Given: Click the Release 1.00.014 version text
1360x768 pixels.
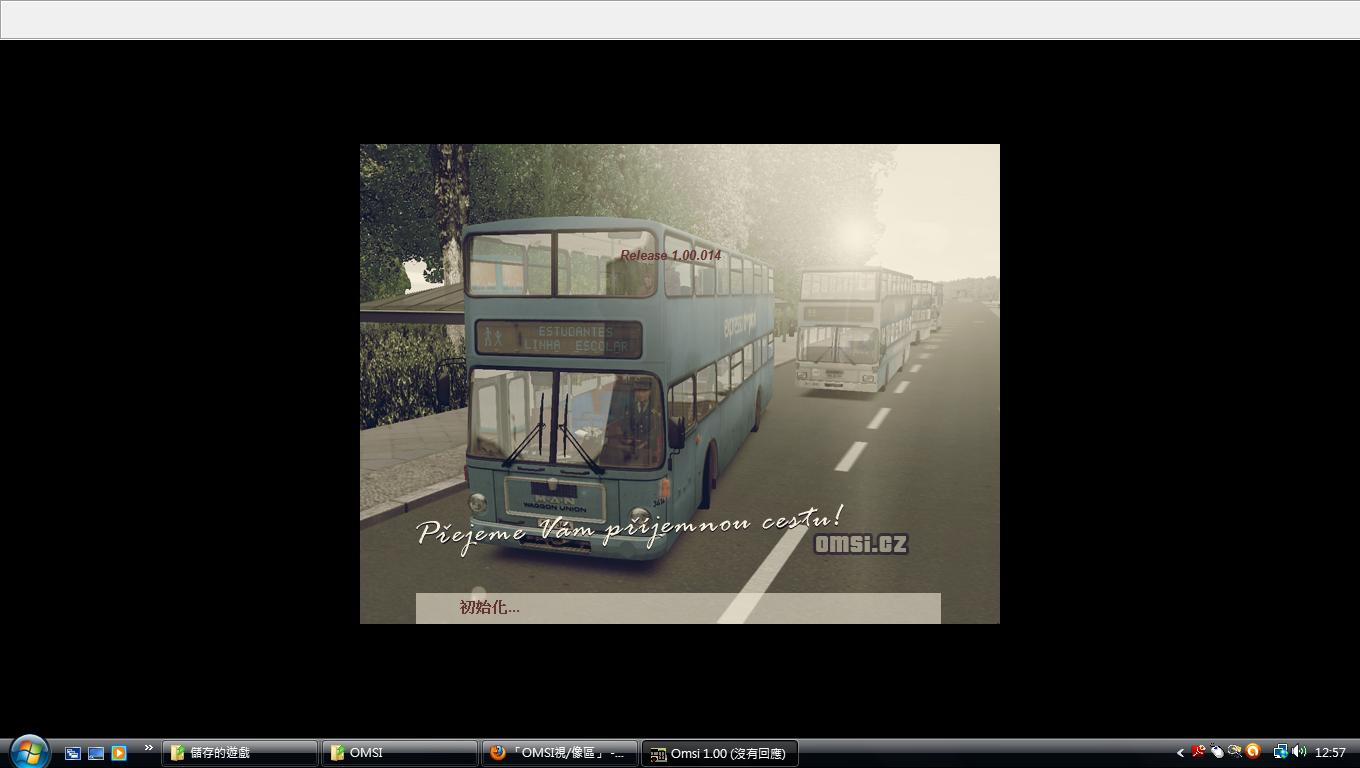Looking at the screenshot, I should coord(670,255).
